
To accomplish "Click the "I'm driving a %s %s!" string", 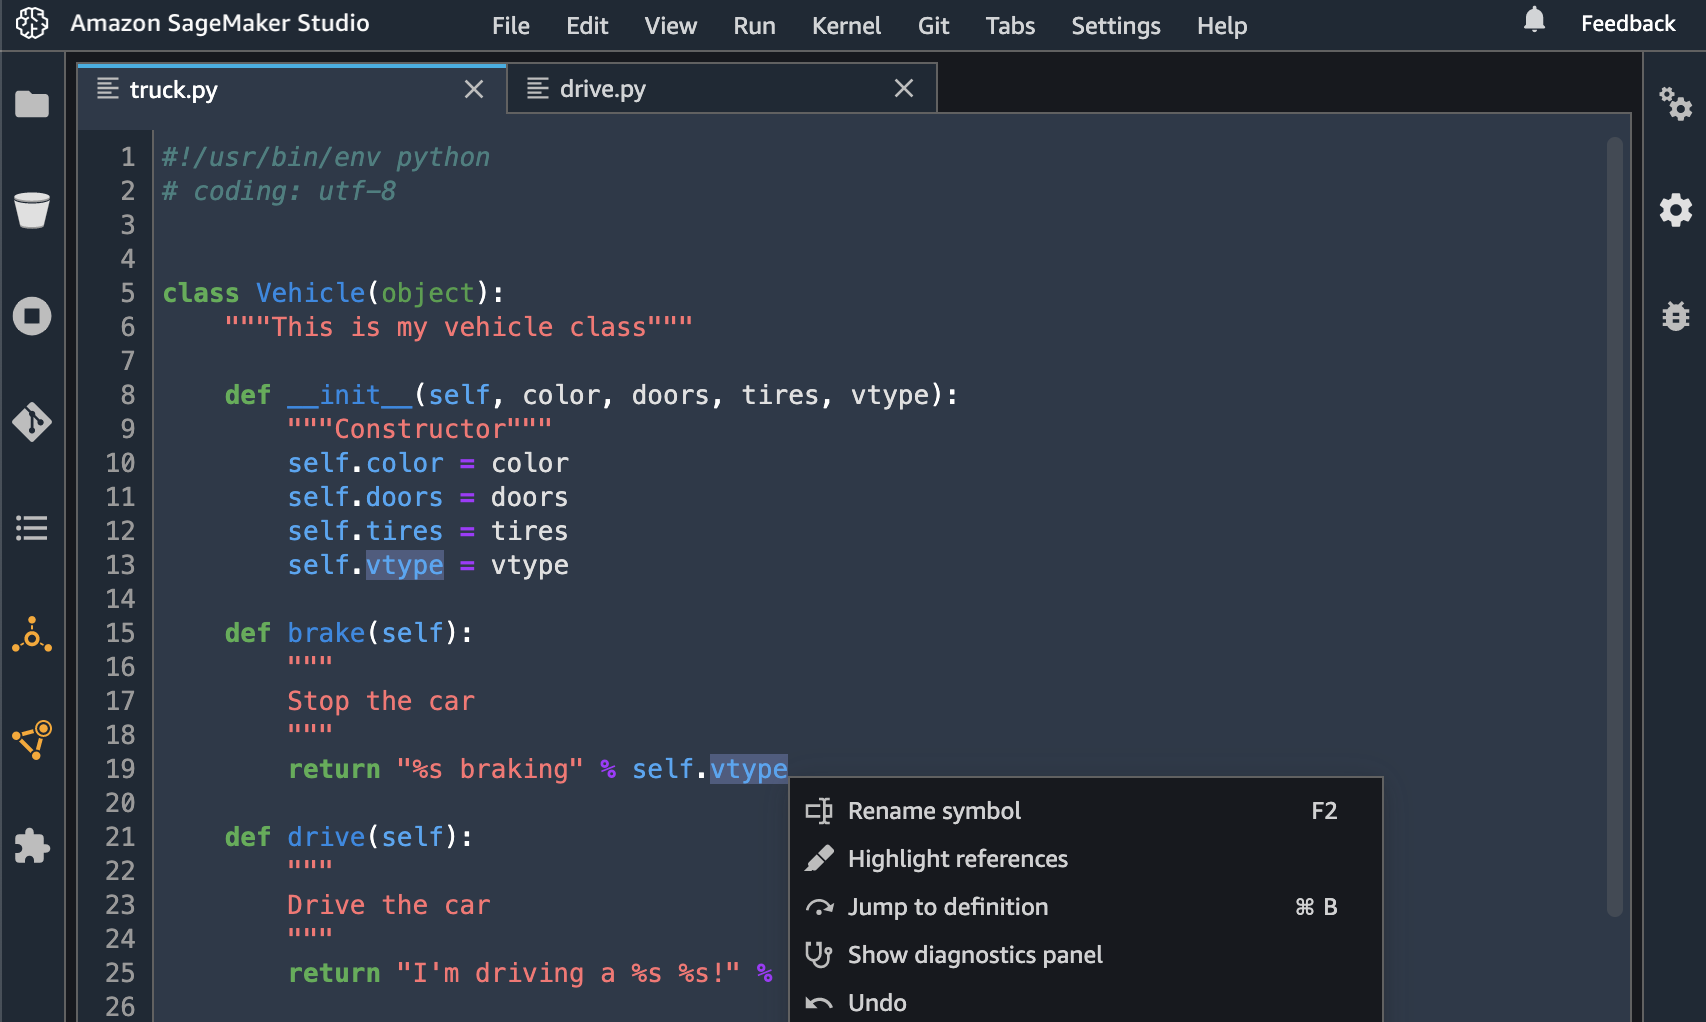I will [568, 973].
